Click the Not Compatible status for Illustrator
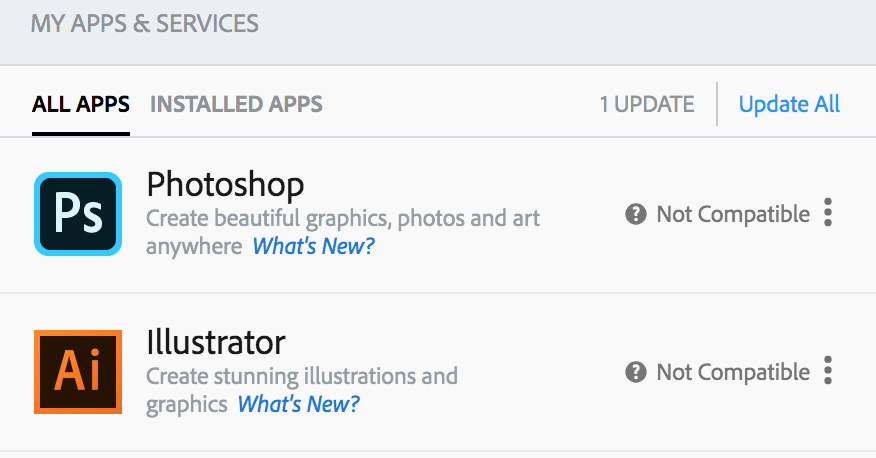 tap(732, 372)
